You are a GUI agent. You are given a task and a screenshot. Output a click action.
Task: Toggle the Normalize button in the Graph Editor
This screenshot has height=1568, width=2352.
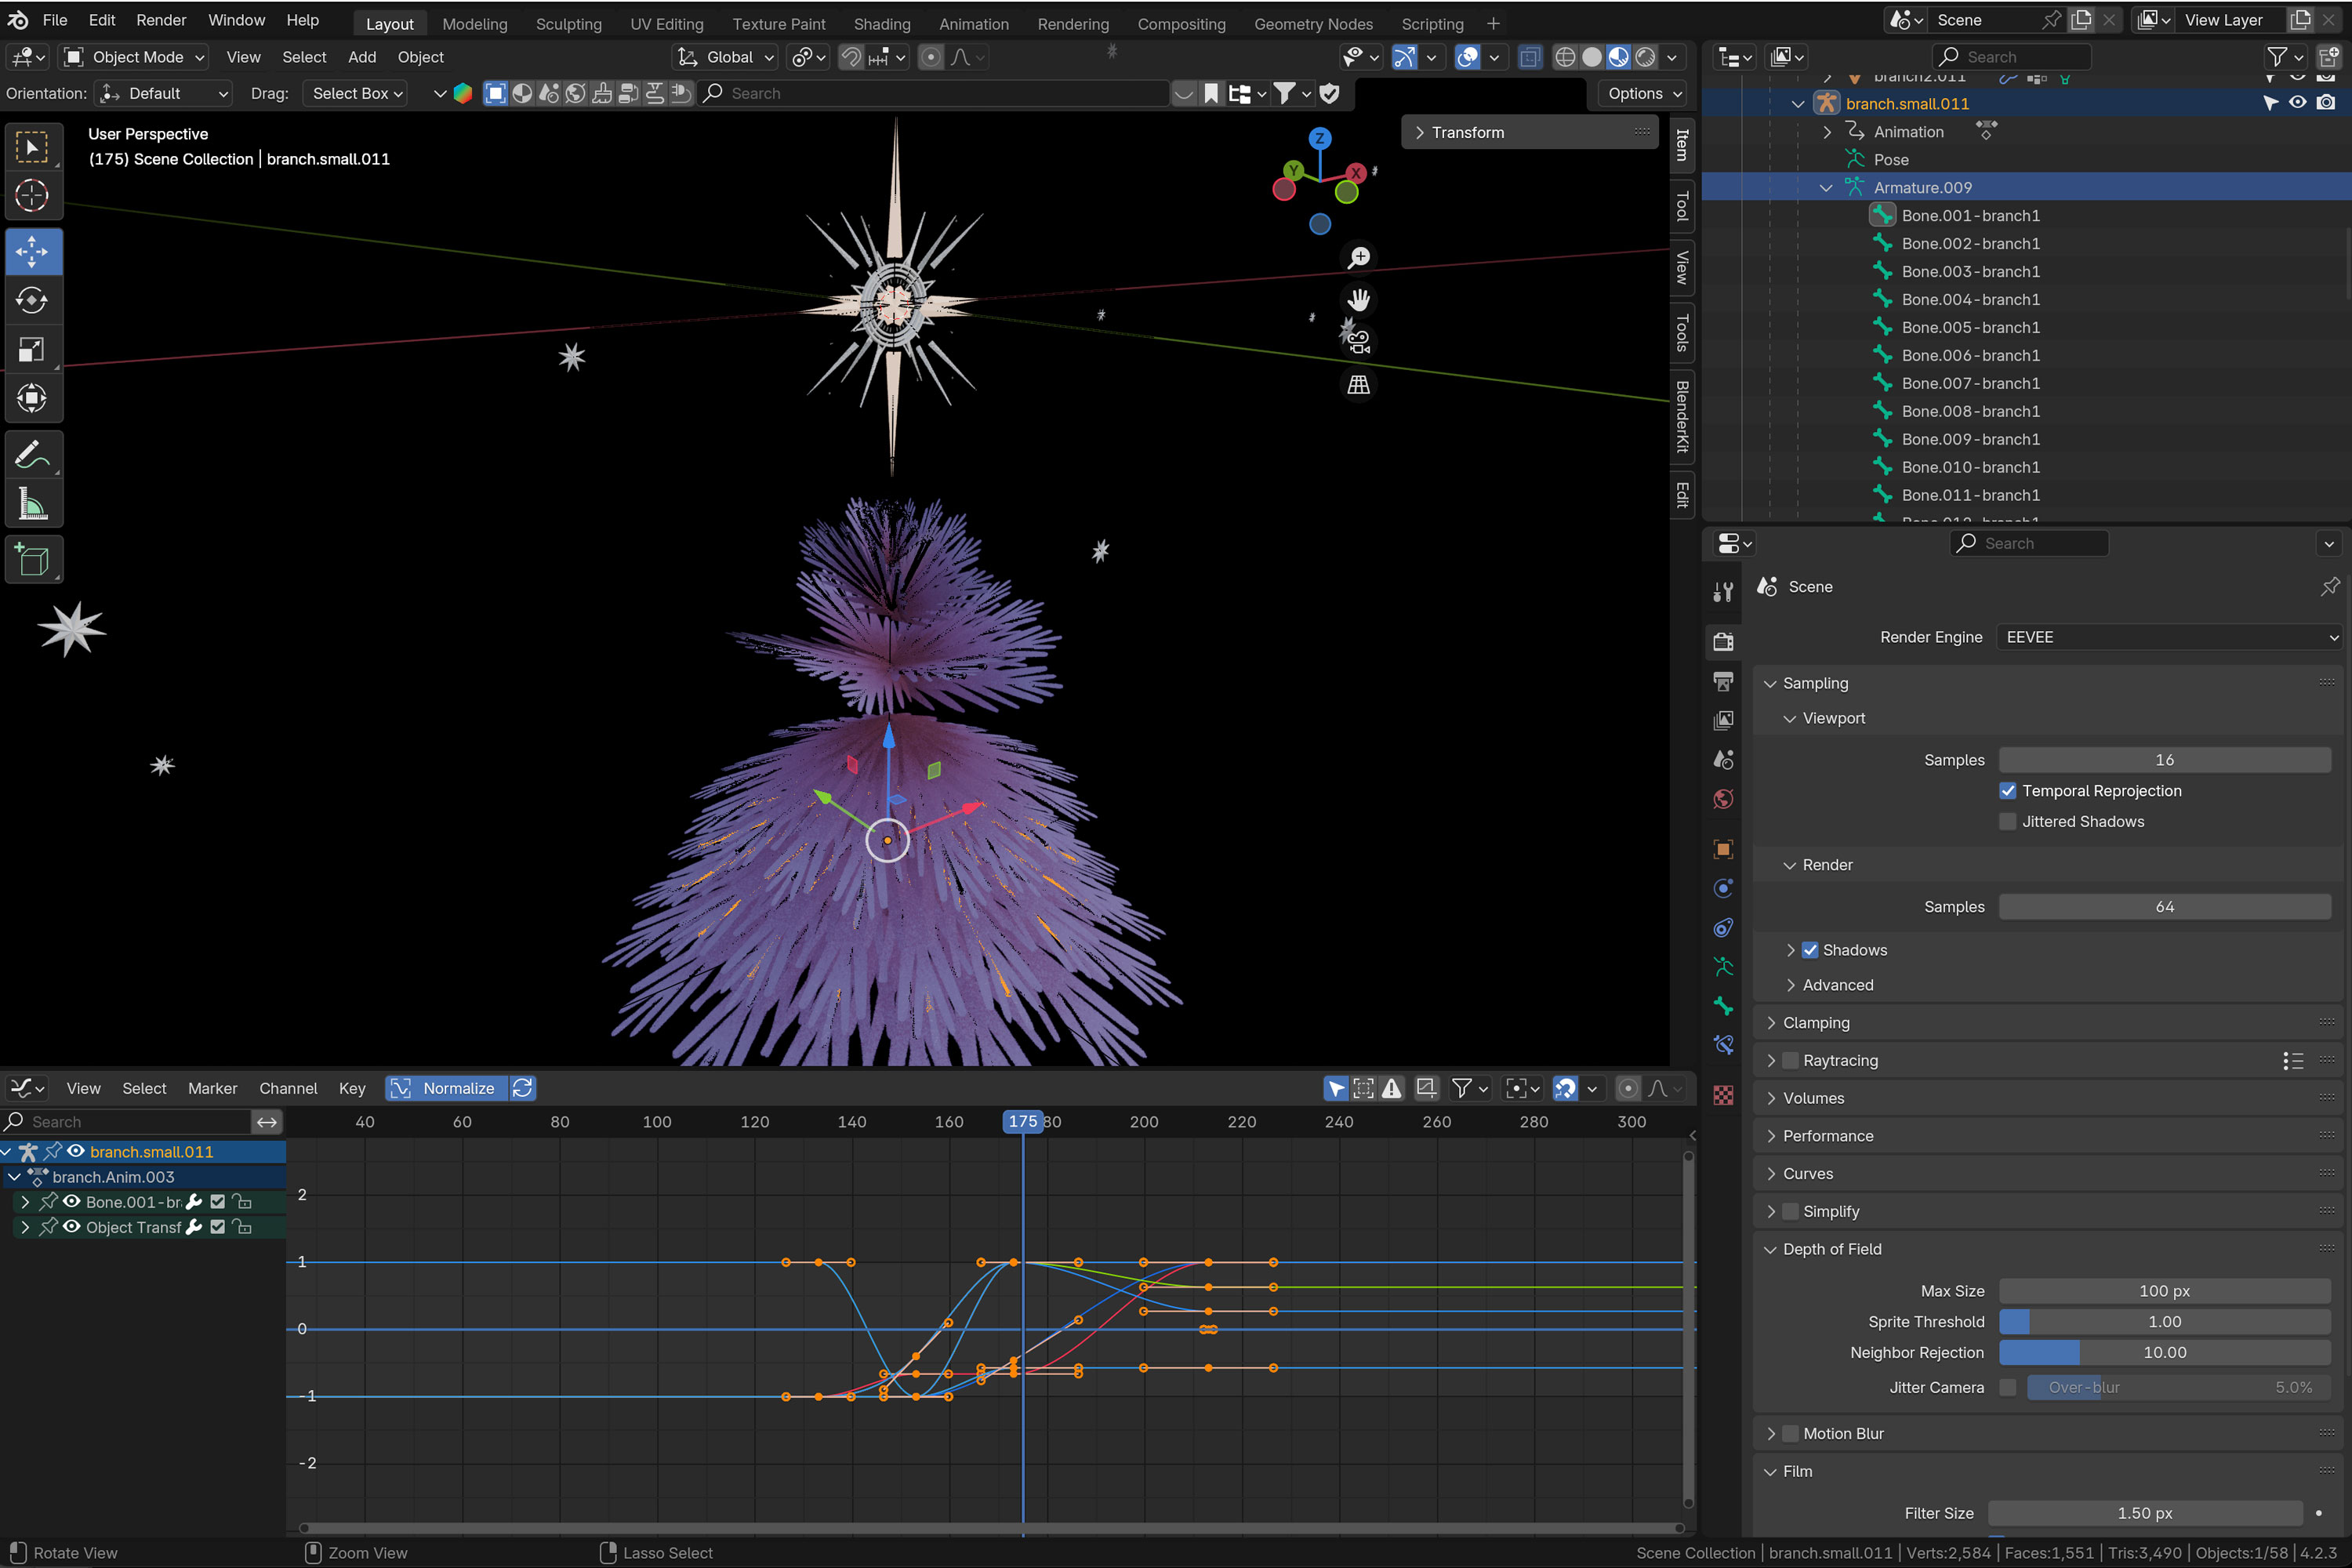447,1088
